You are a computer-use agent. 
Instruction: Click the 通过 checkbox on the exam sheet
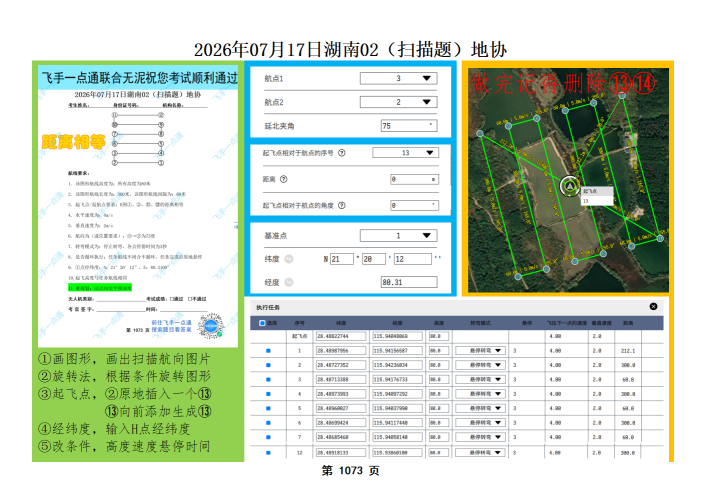172,299
